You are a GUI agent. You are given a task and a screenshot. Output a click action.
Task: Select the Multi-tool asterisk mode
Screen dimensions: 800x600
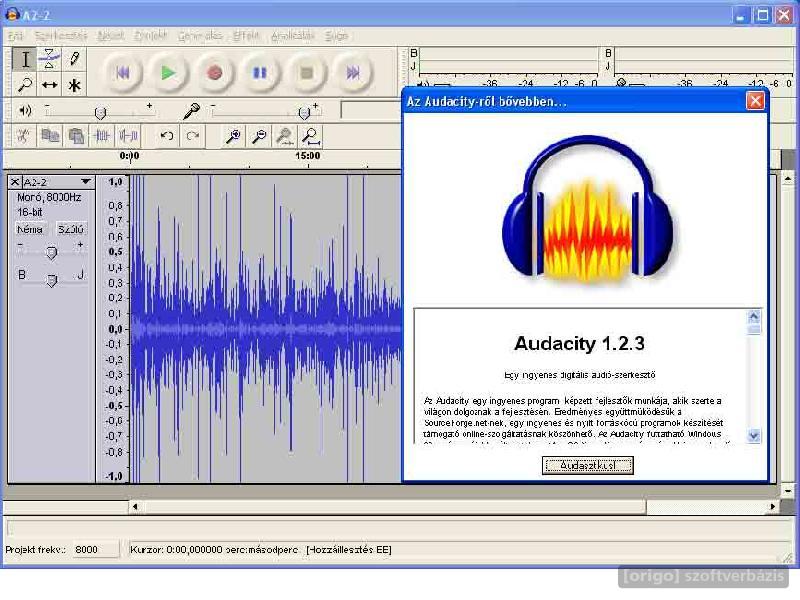tap(74, 85)
